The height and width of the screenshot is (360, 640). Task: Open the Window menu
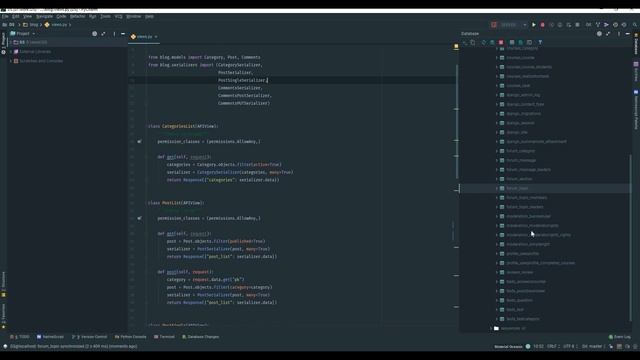tap(133, 17)
